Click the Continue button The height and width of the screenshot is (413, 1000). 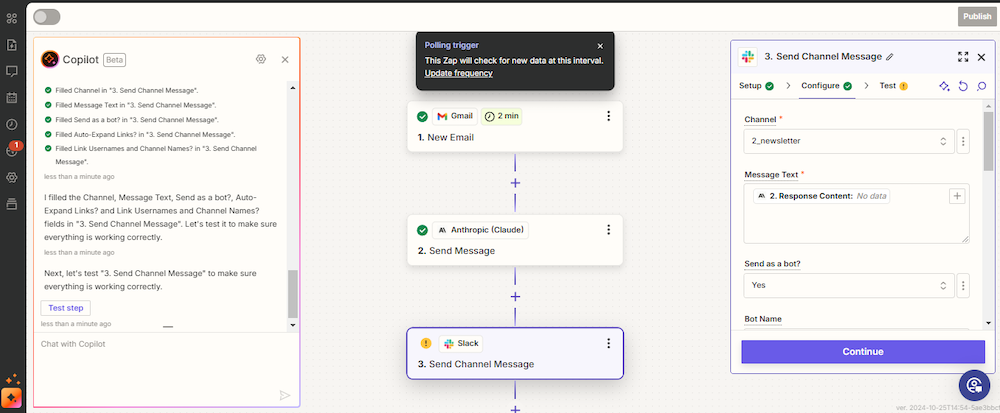(863, 352)
